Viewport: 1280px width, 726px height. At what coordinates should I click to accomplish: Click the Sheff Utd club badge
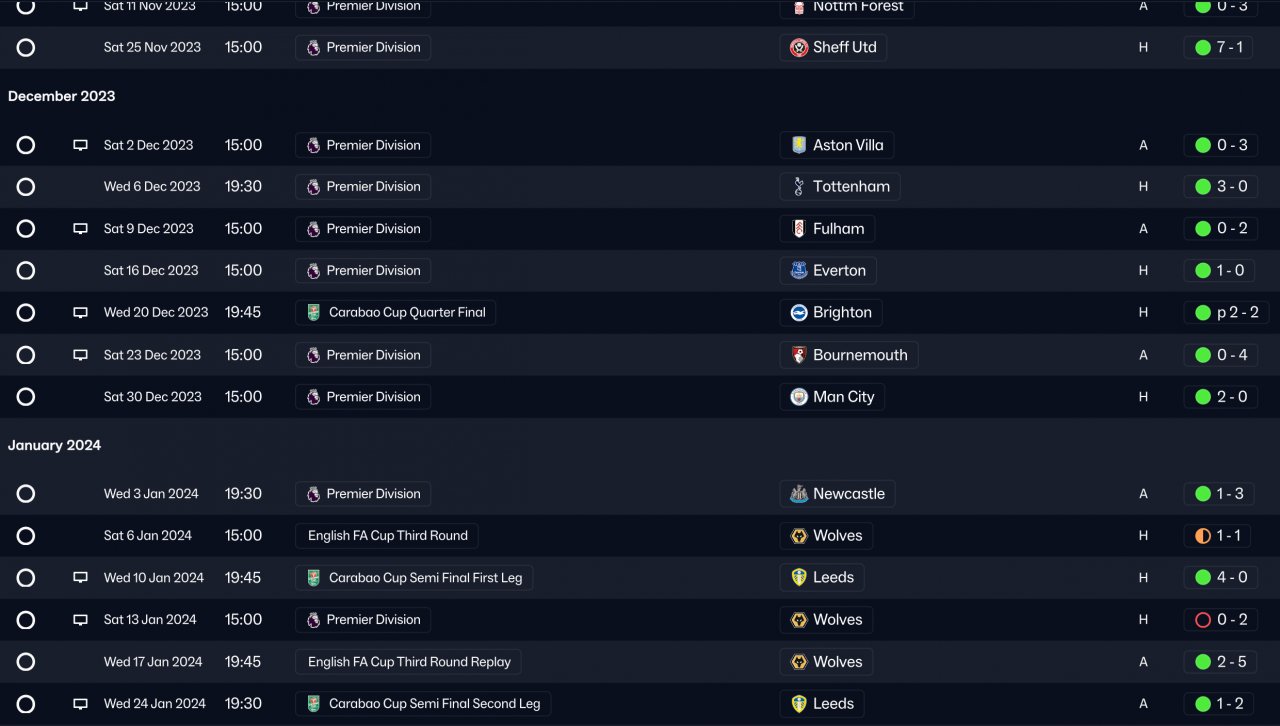(798, 48)
